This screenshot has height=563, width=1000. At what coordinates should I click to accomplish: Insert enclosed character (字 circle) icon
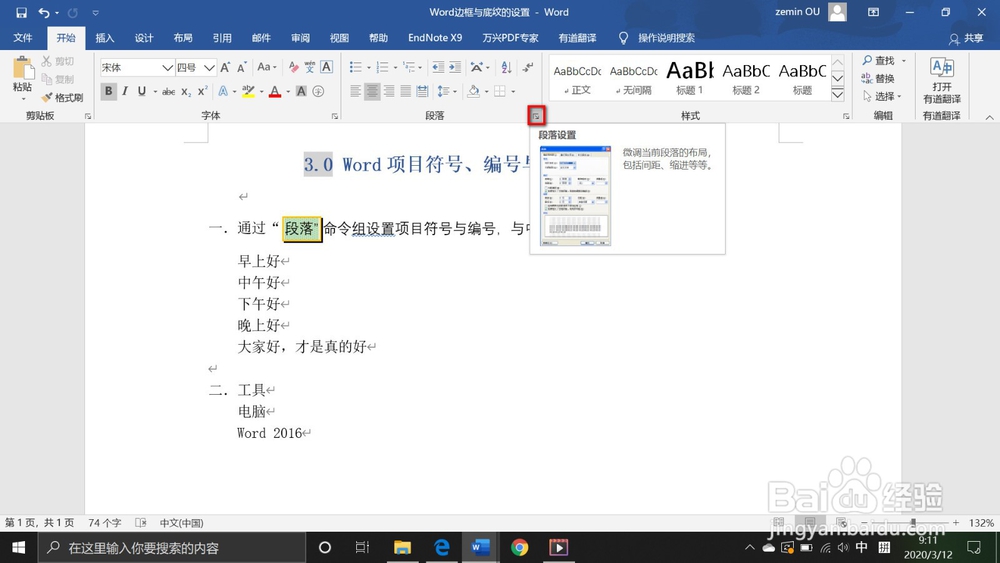[318, 91]
